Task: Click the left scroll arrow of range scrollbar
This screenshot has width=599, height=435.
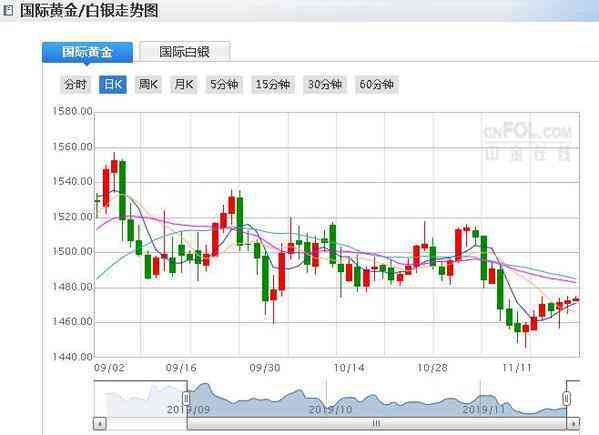Action: point(100,424)
